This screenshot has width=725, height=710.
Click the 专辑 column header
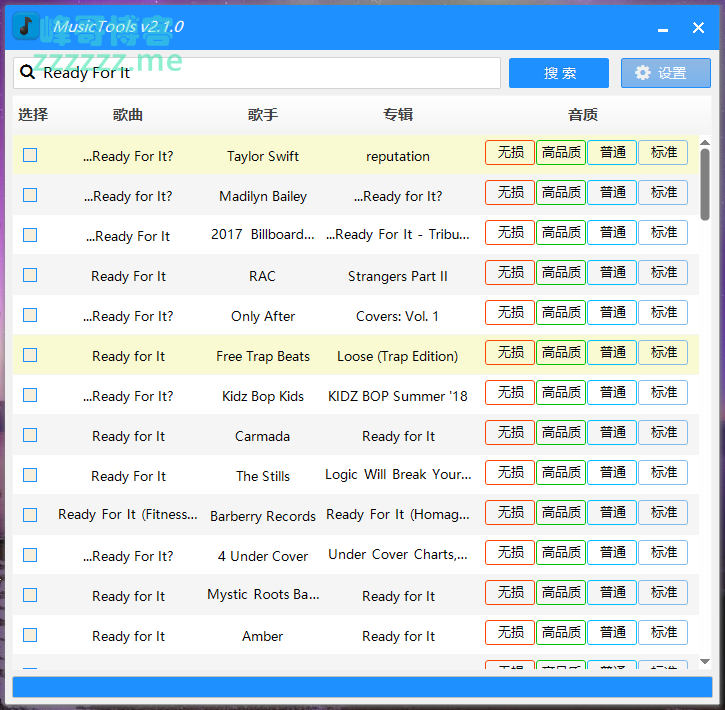click(x=398, y=115)
